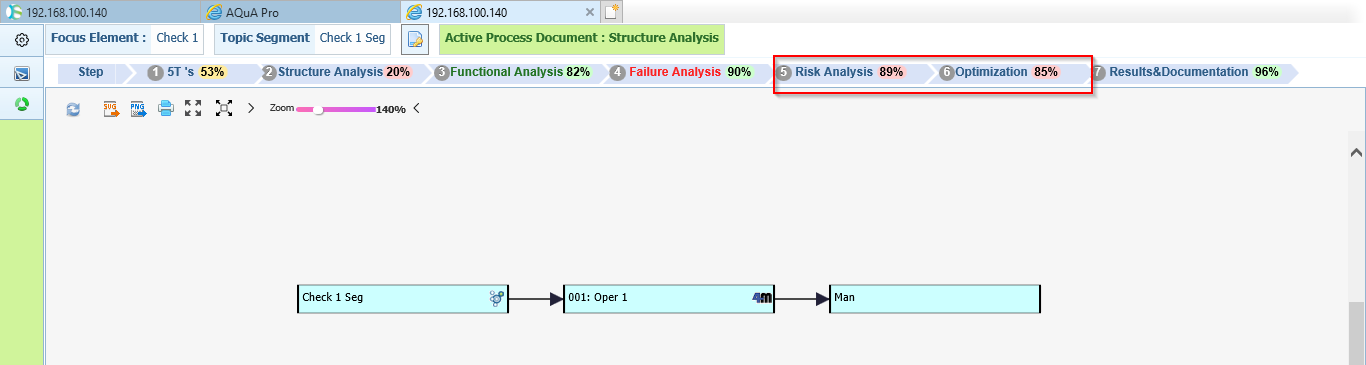Fit the diagram to screen

click(x=224, y=108)
